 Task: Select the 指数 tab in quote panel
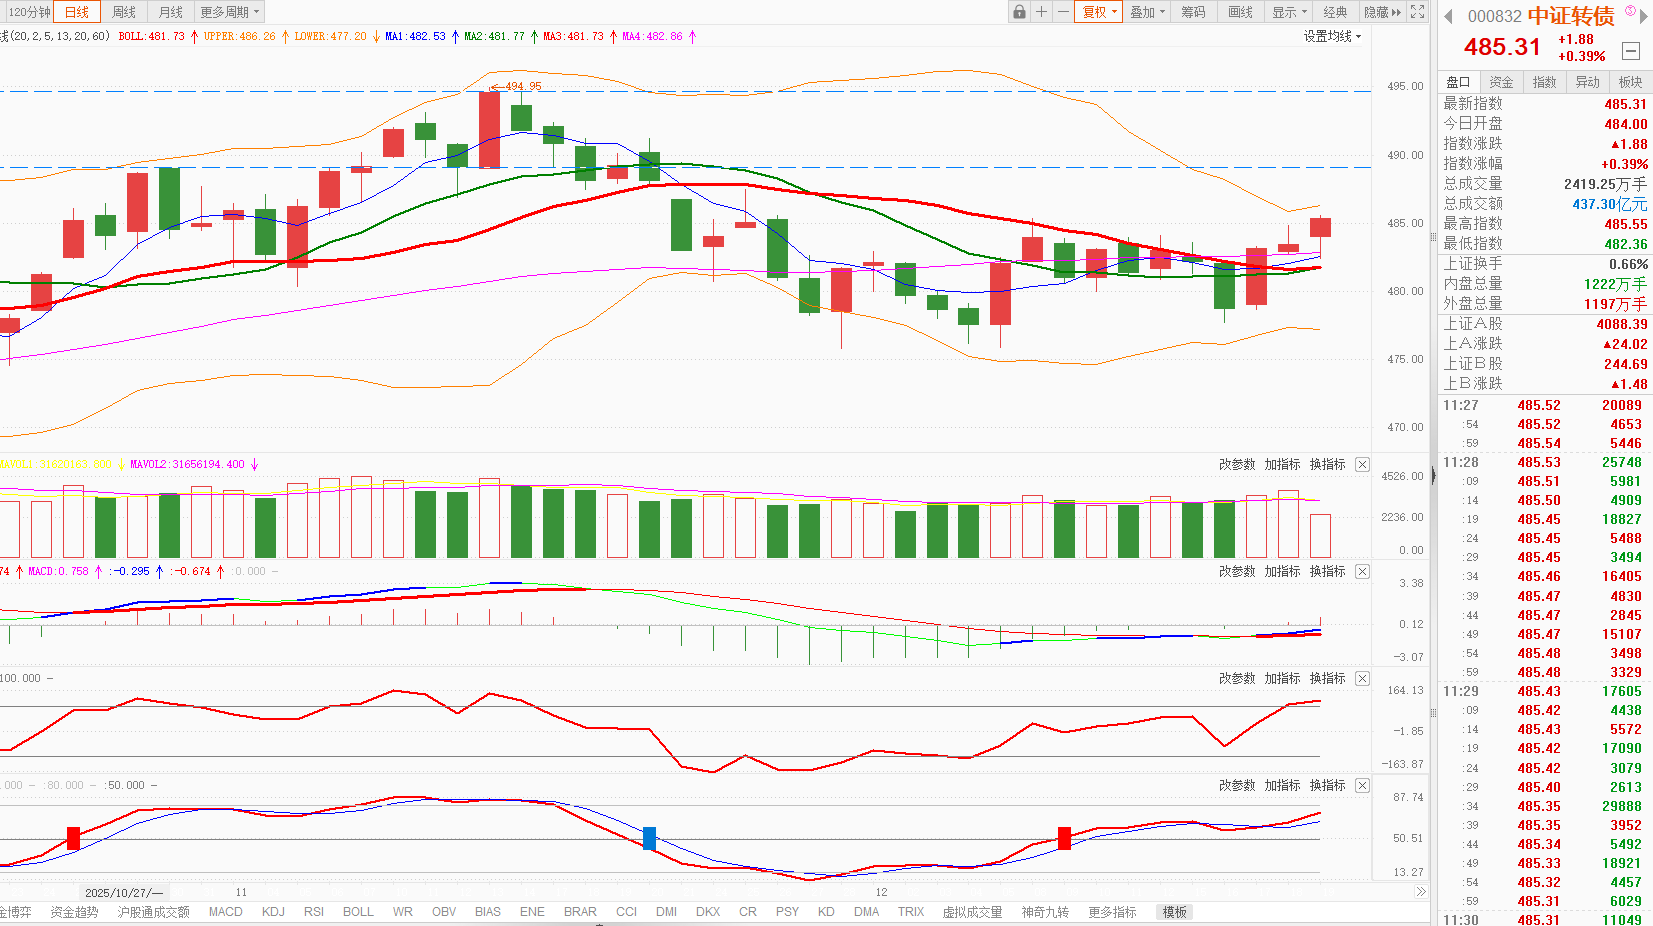[x=1544, y=82]
